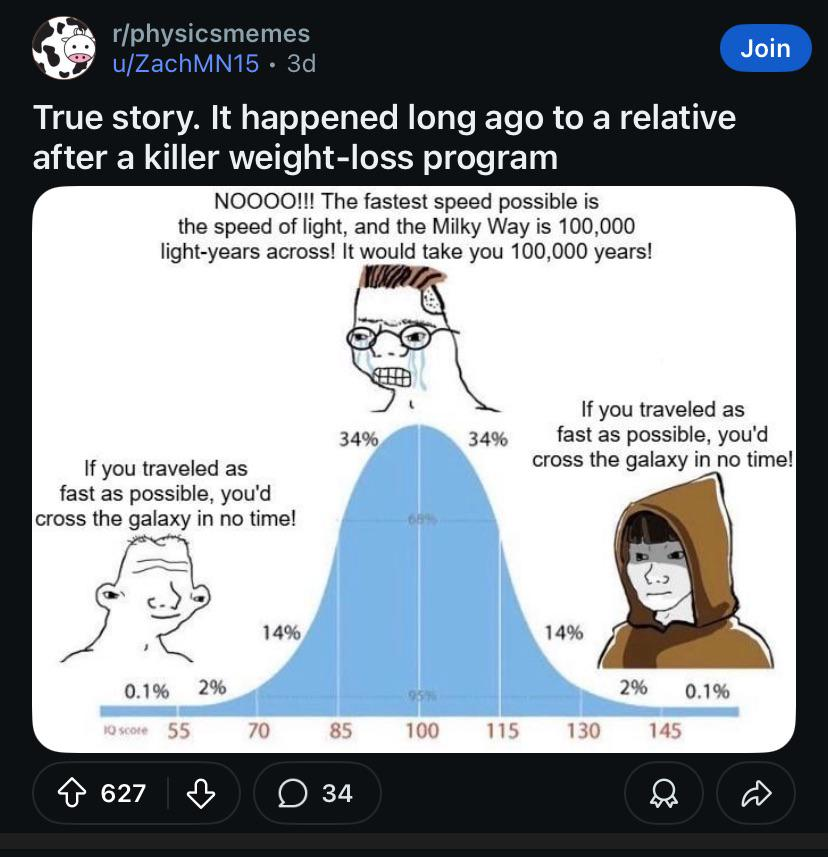Go to the r/physicsmemes subreddit link
Viewport: 828px width, 857px height.
click(x=210, y=34)
